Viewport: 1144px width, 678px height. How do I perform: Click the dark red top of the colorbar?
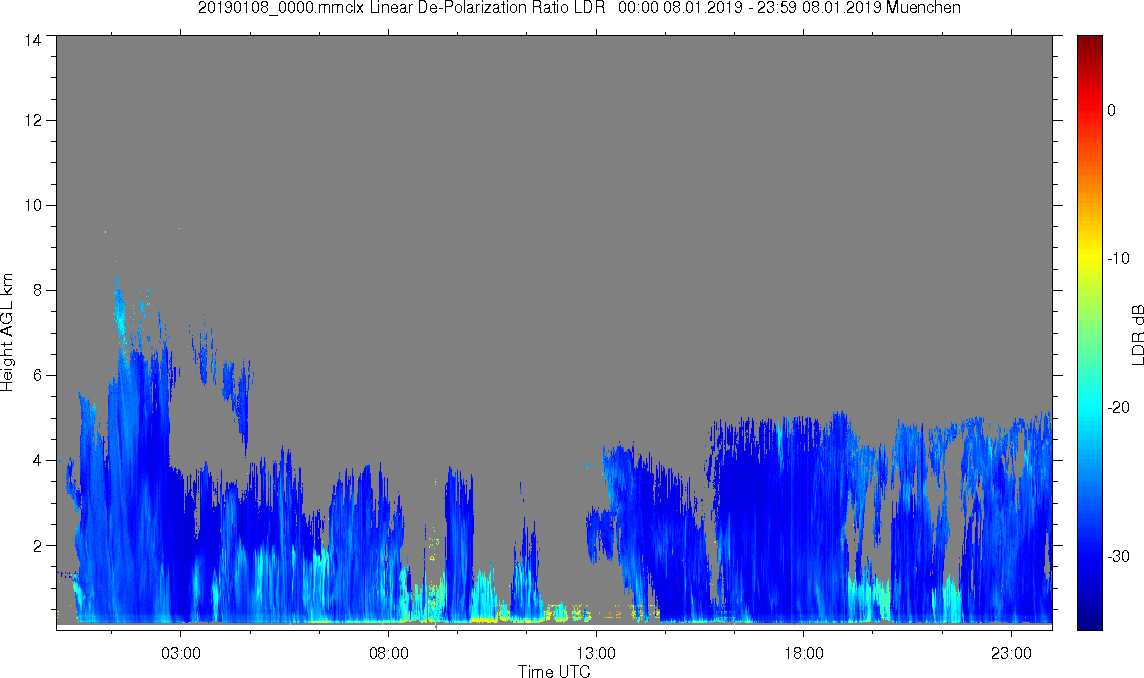(x=1090, y=42)
